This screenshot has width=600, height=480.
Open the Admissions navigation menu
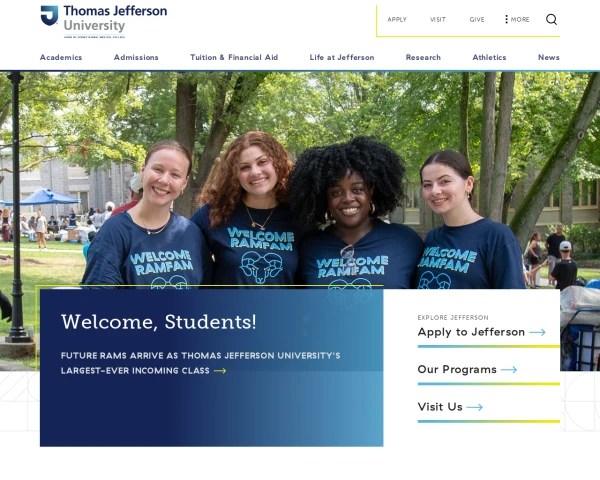[136, 57]
